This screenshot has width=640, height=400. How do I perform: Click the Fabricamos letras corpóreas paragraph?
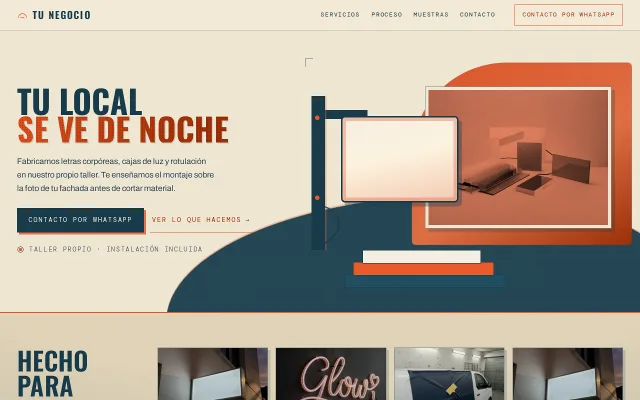pos(116,175)
